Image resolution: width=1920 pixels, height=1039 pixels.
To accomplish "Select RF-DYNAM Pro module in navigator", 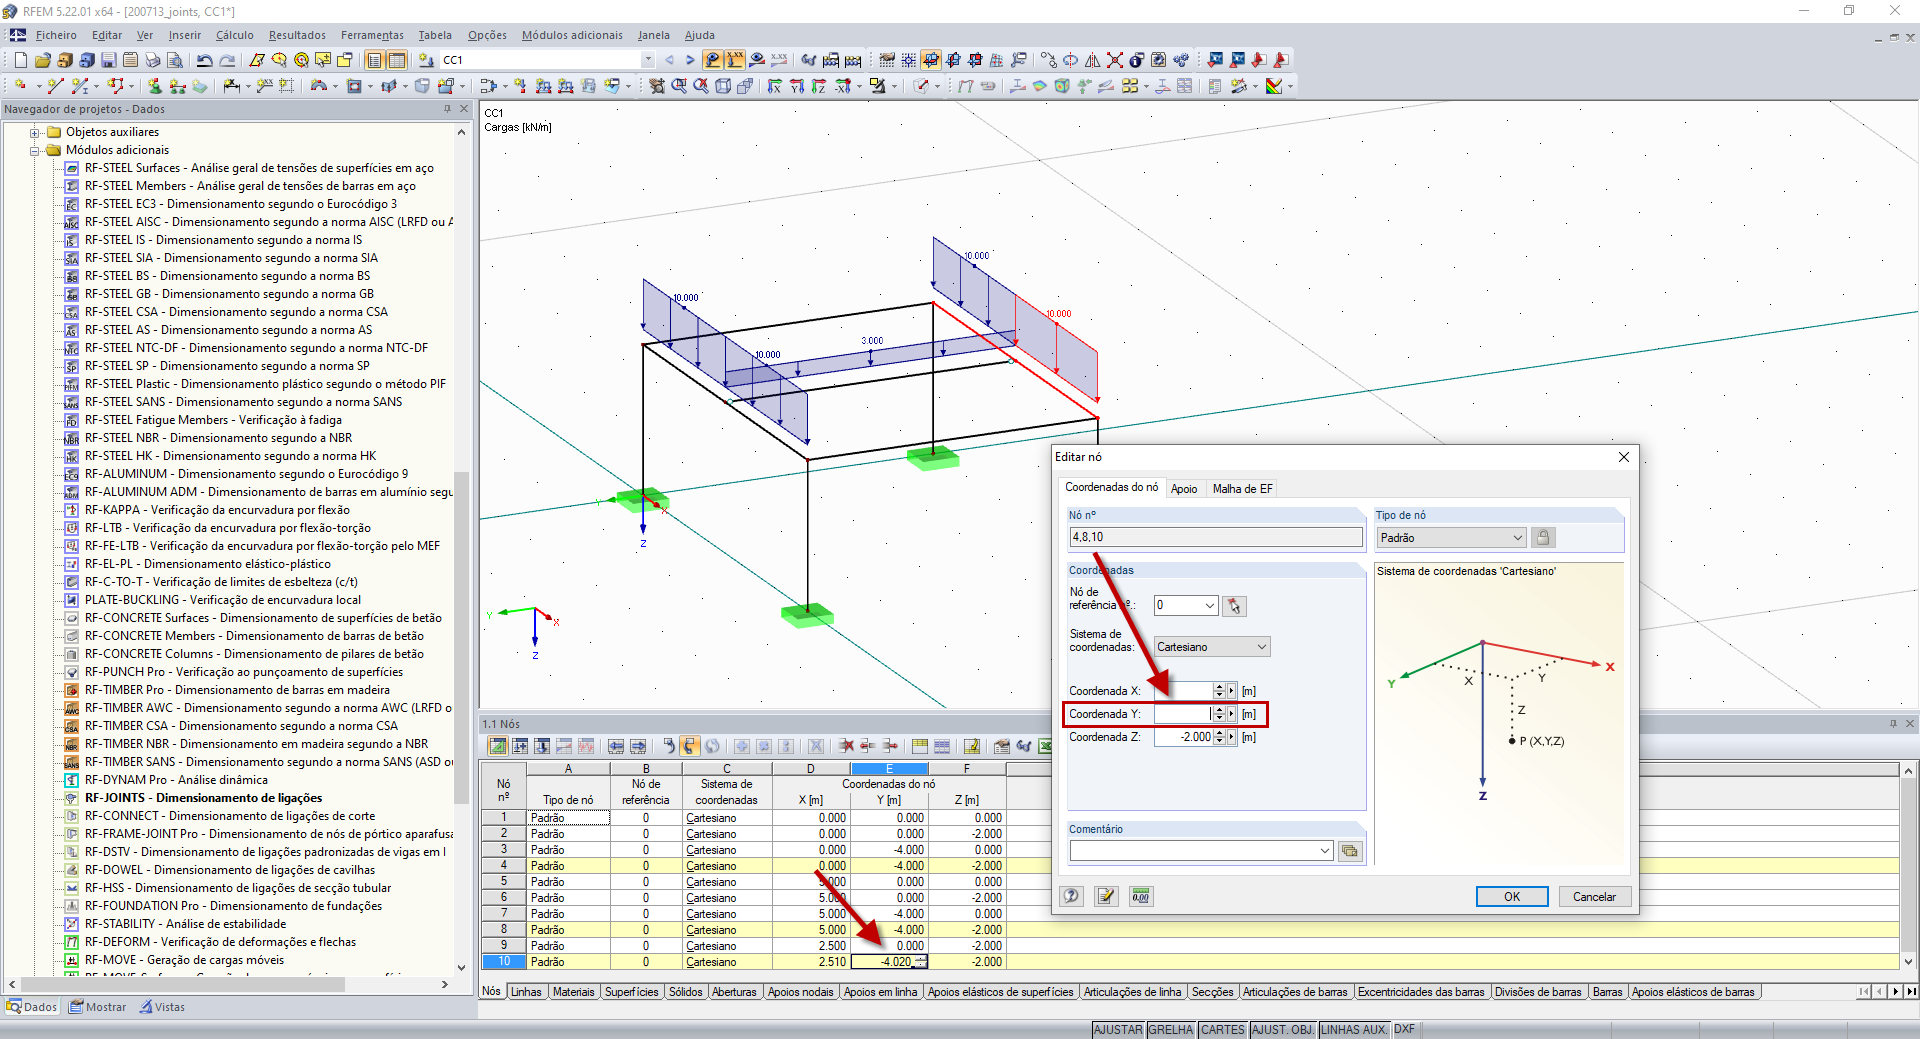I will point(176,780).
